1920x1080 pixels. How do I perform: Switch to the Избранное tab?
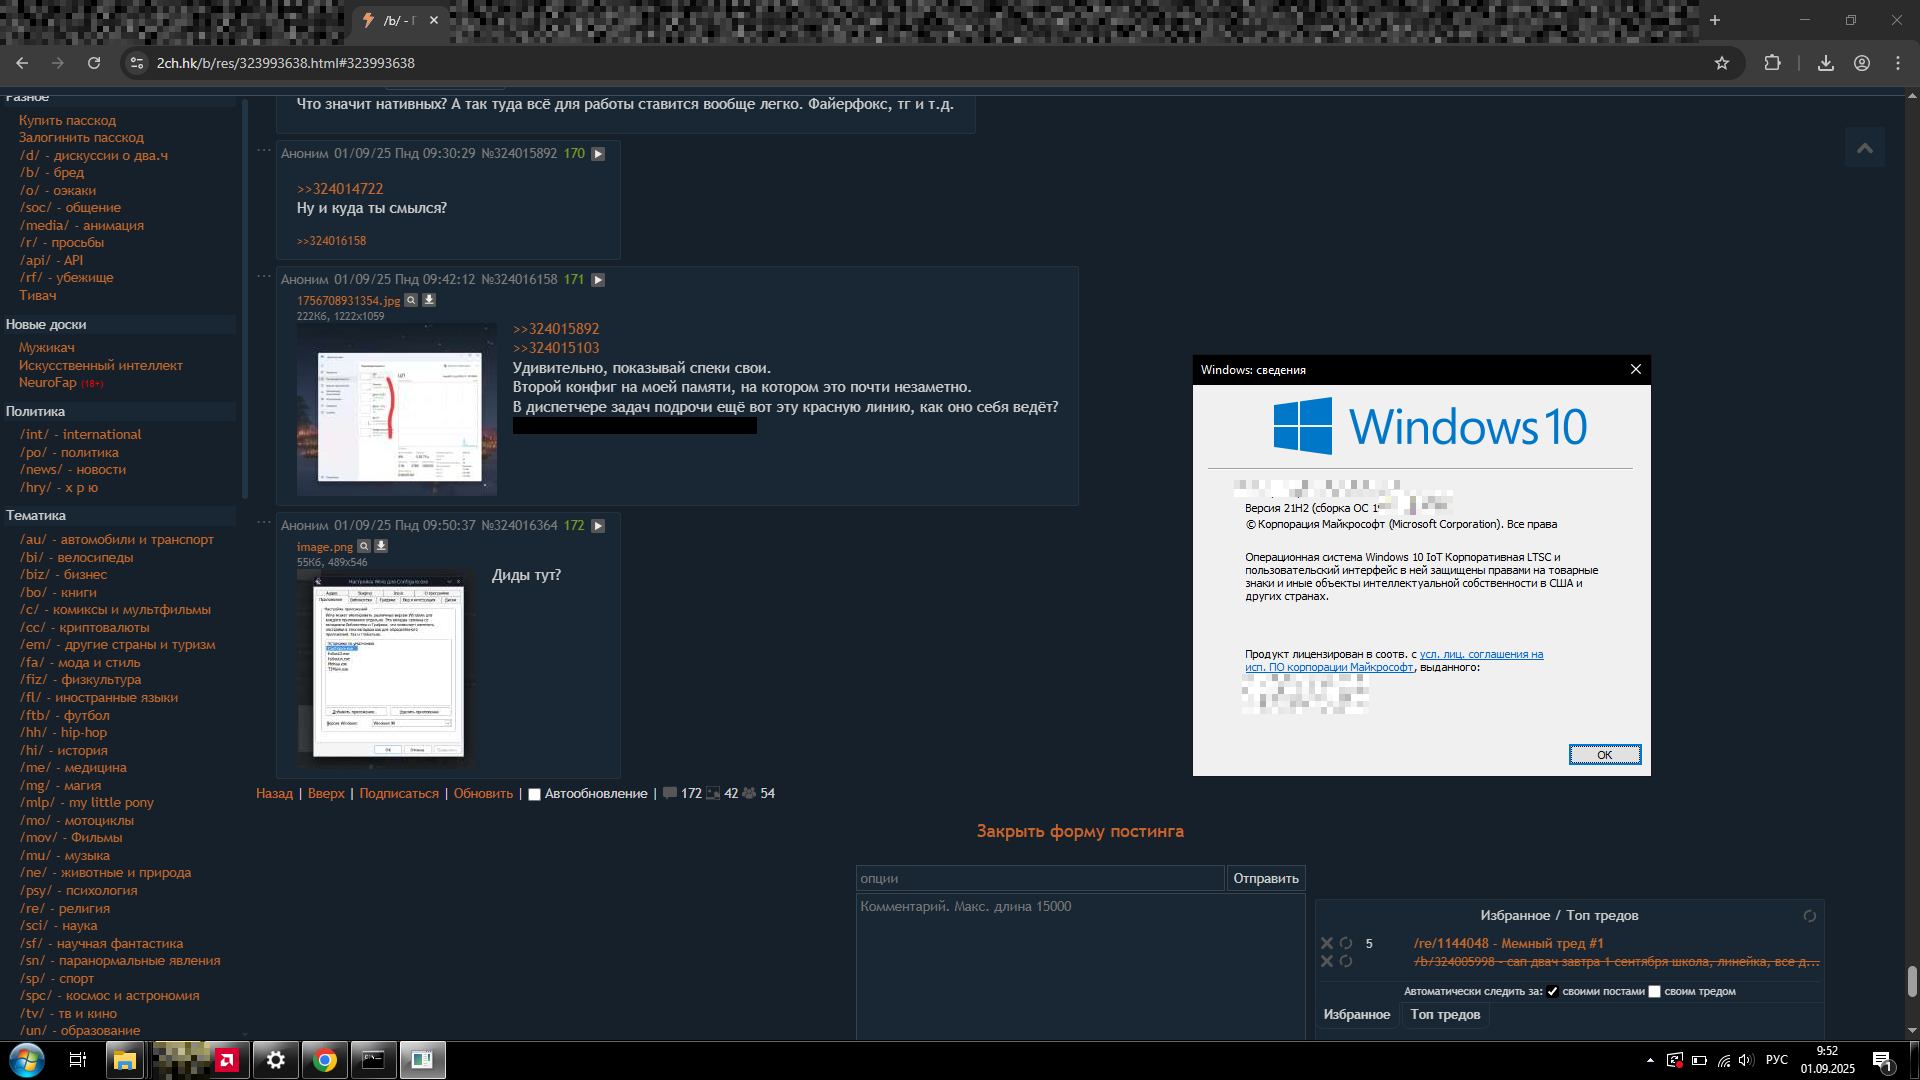[x=1357, y=1014]
